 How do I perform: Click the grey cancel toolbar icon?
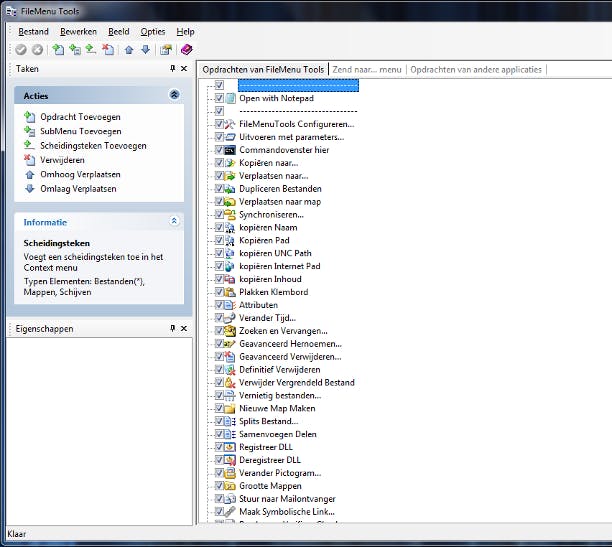pyautogui.click(x=37, y=50)
